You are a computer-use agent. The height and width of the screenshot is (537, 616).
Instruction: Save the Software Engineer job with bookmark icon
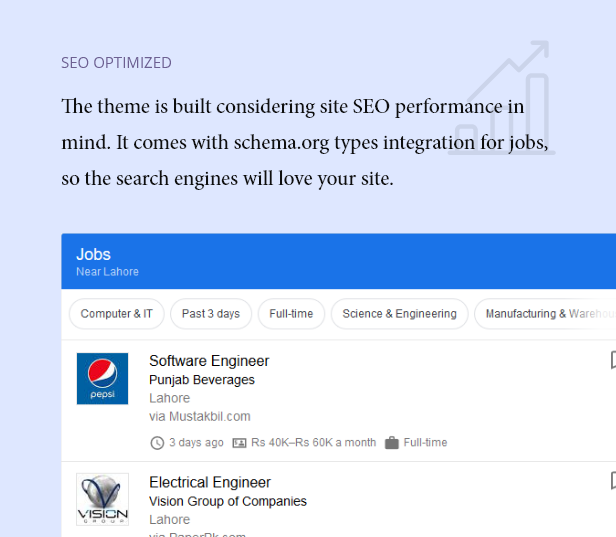(x=613, y=360)
